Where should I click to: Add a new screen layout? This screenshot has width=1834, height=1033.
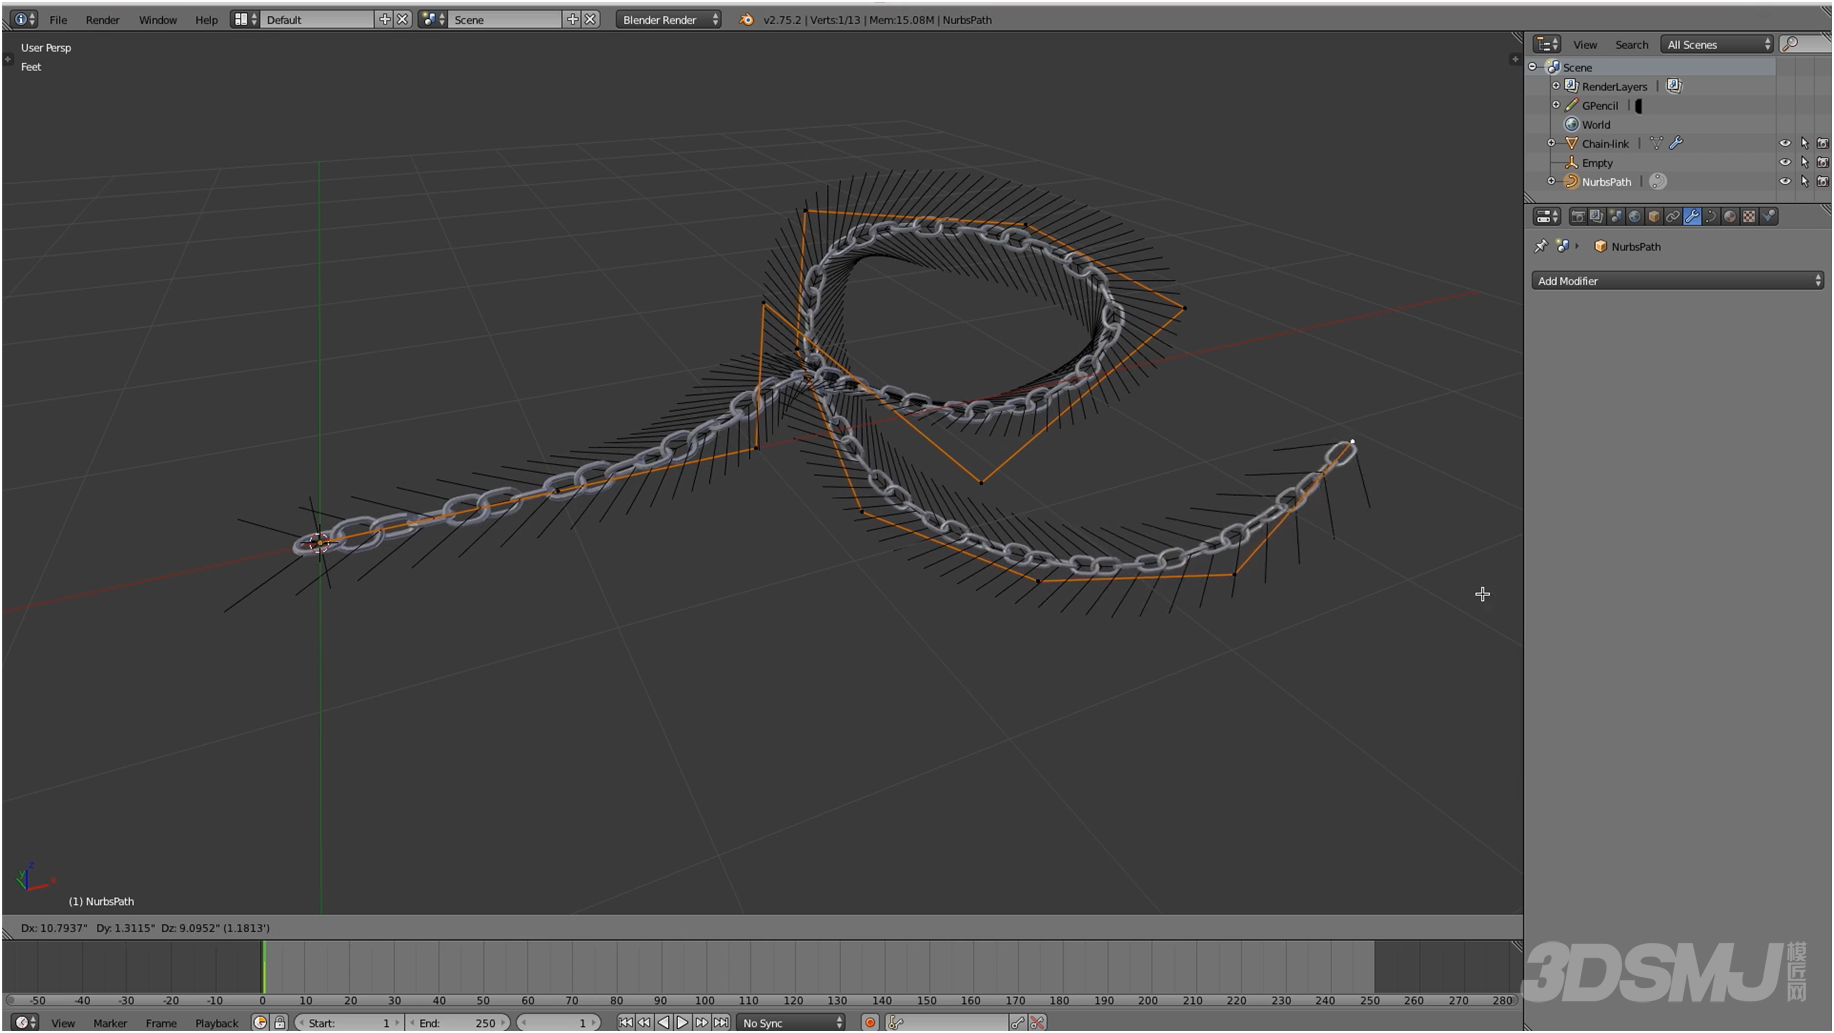coord(384,19)
